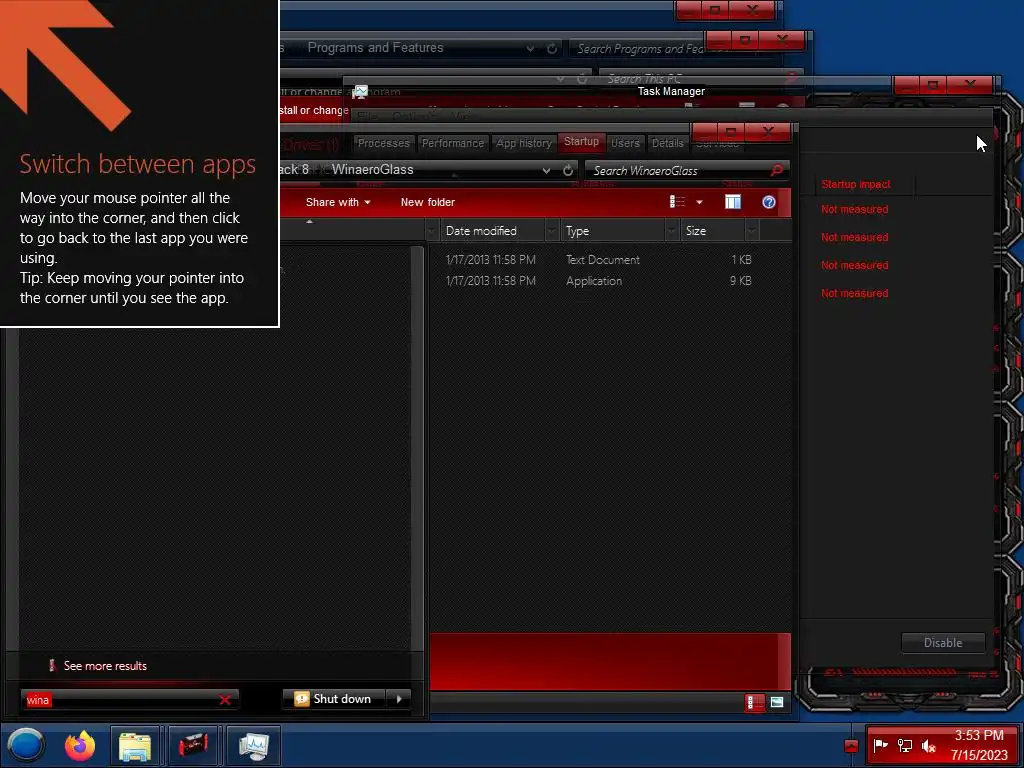1024x768 pixels.
Task: Click the 9 KB size cell
Action: coord(741,281)
